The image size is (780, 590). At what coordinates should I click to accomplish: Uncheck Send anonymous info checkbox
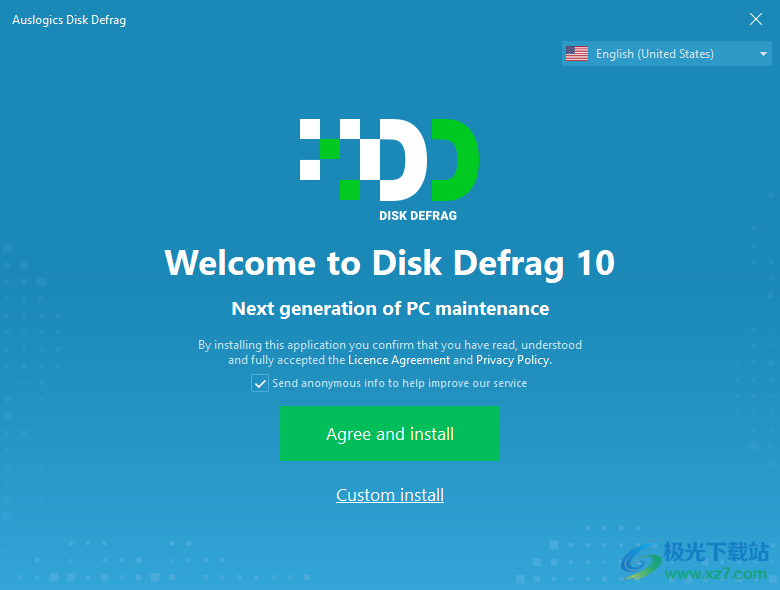(260, 383)
